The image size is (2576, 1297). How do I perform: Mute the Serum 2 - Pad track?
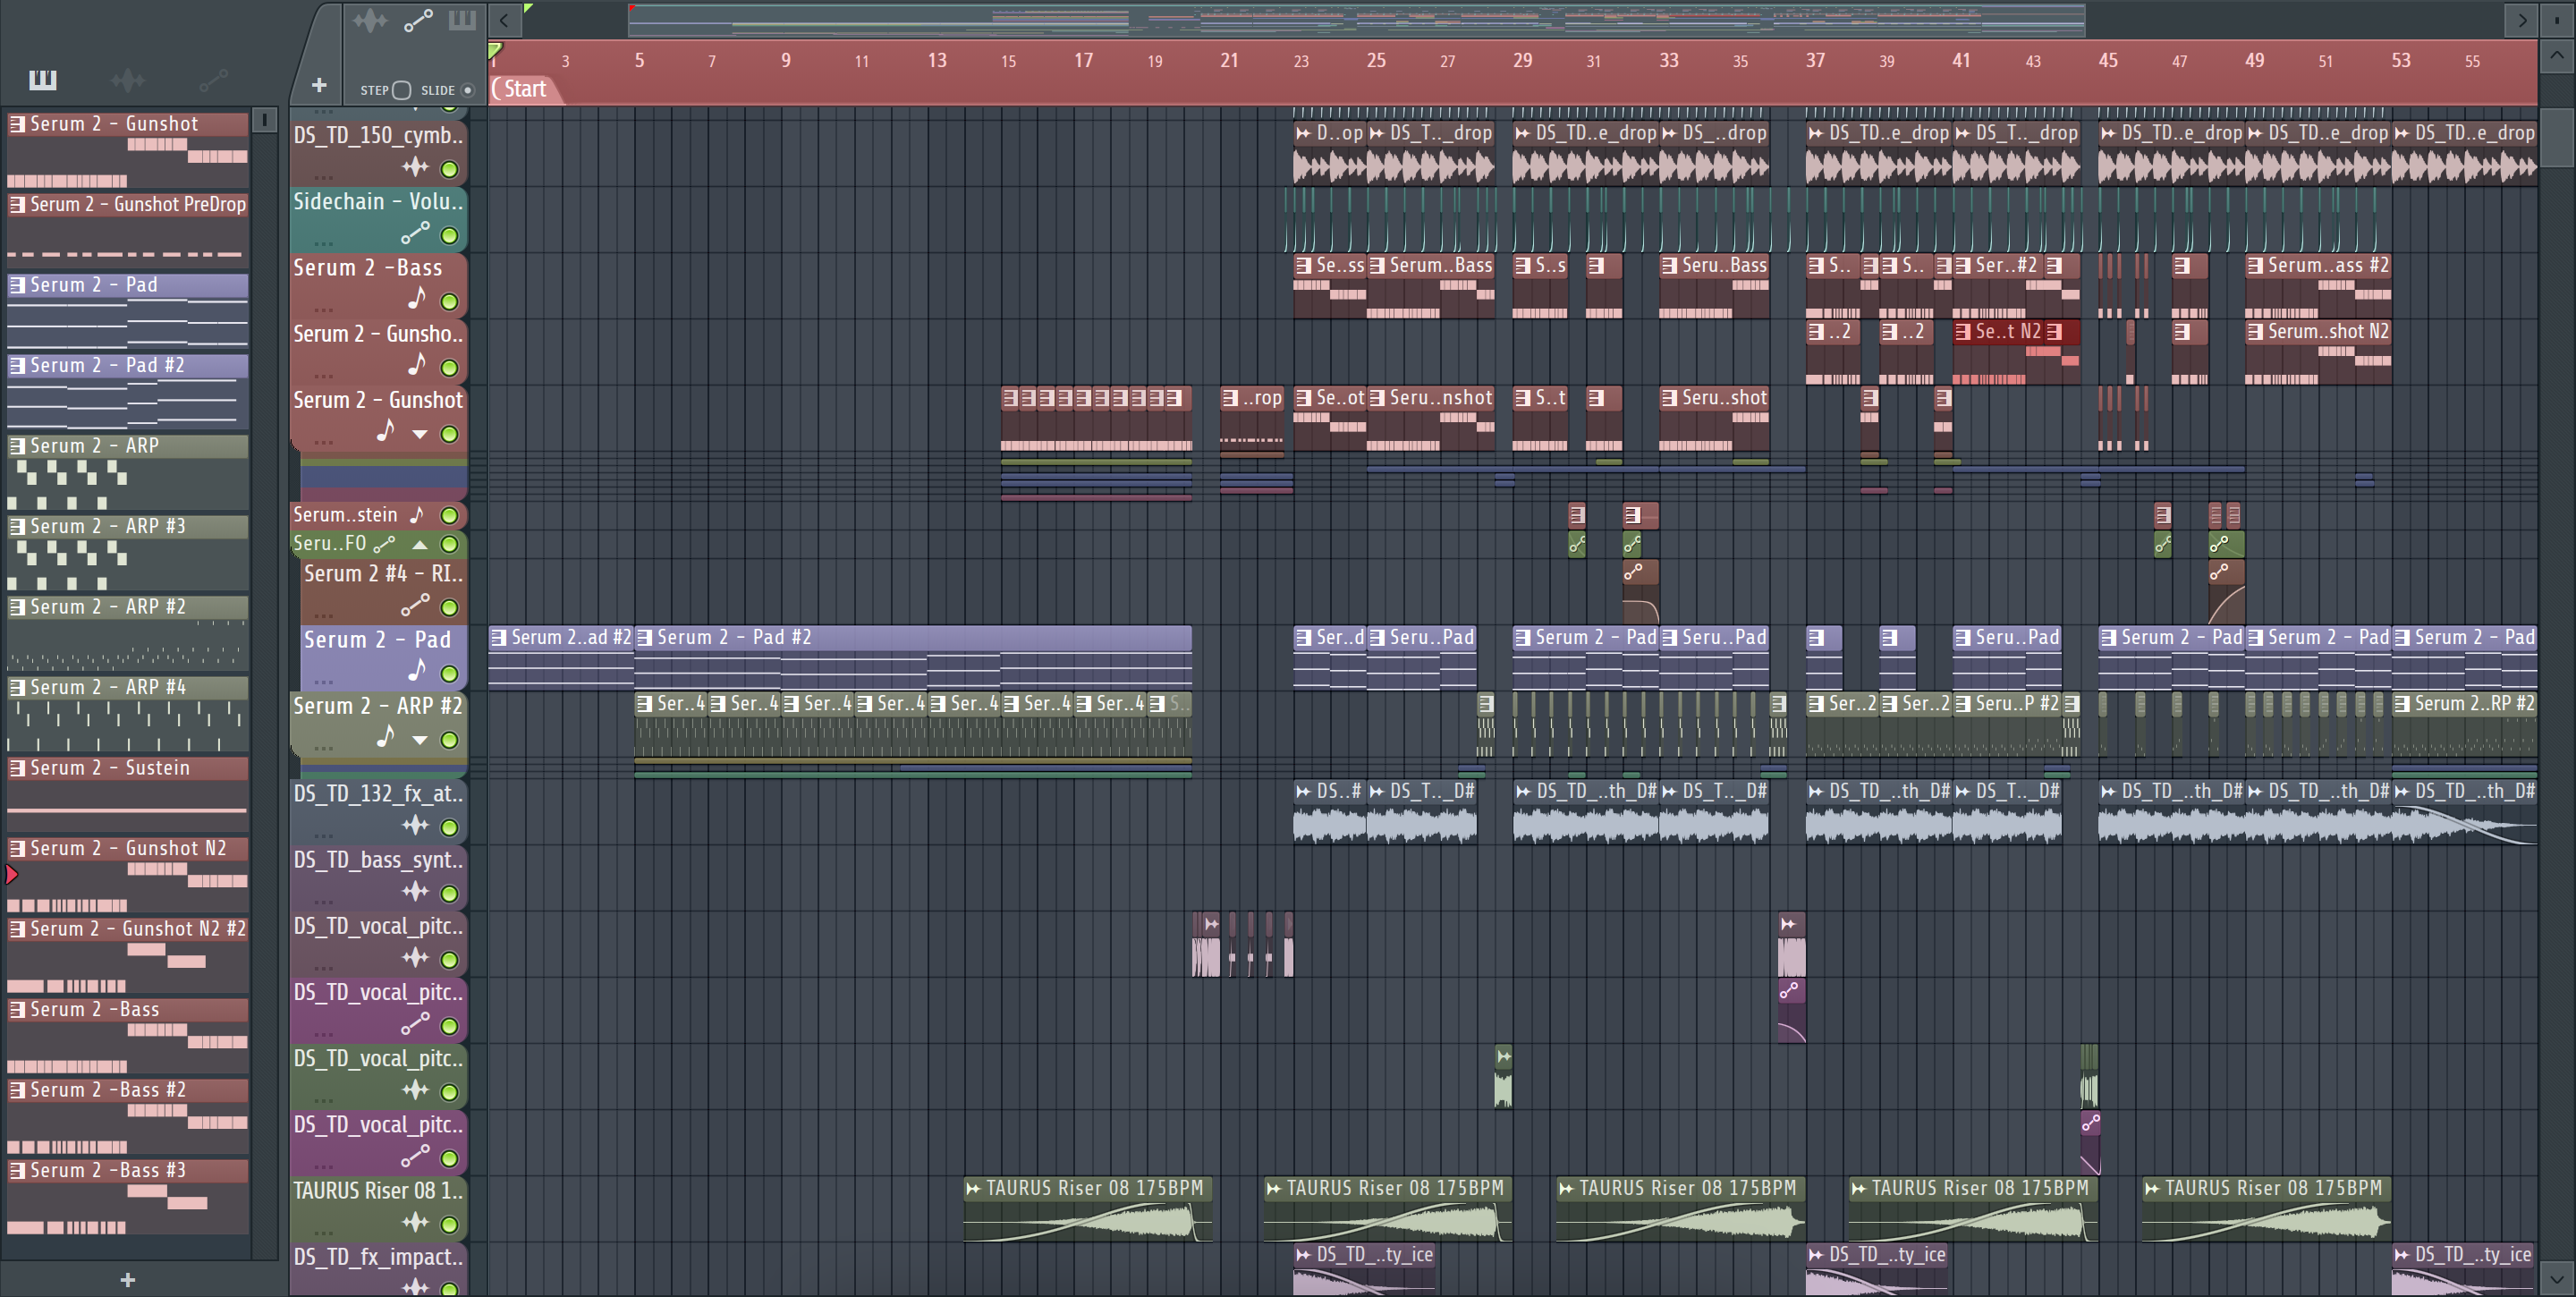click(x=450, y=674)
